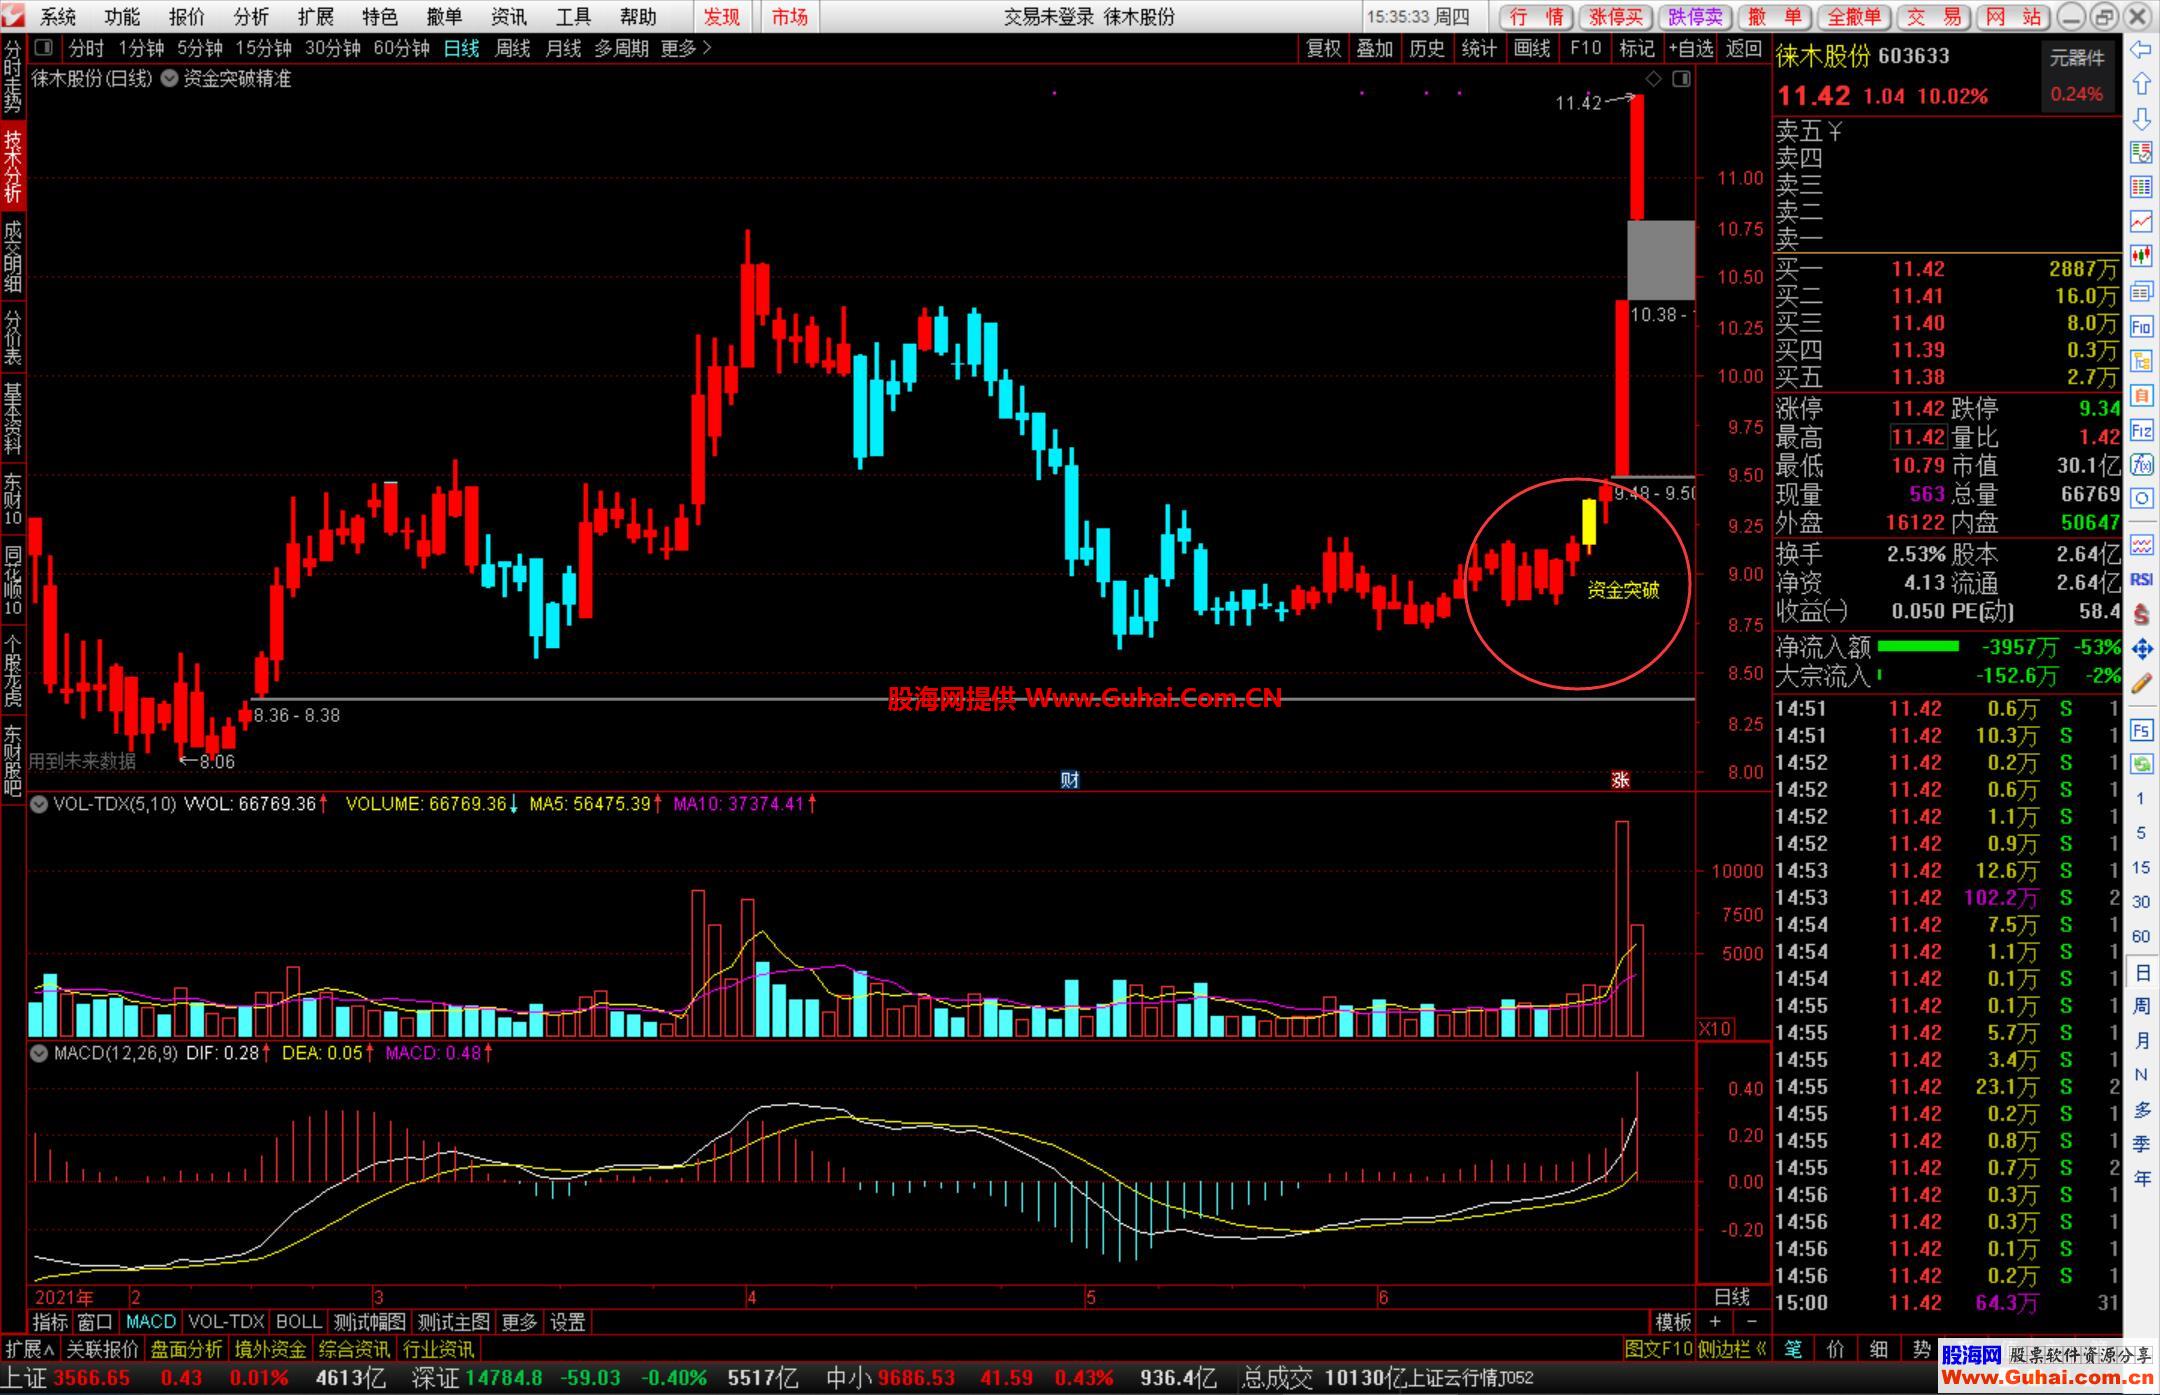
Task: Collapse the 侧边栏 sidebar toggle
Action: point(1733,1349)
